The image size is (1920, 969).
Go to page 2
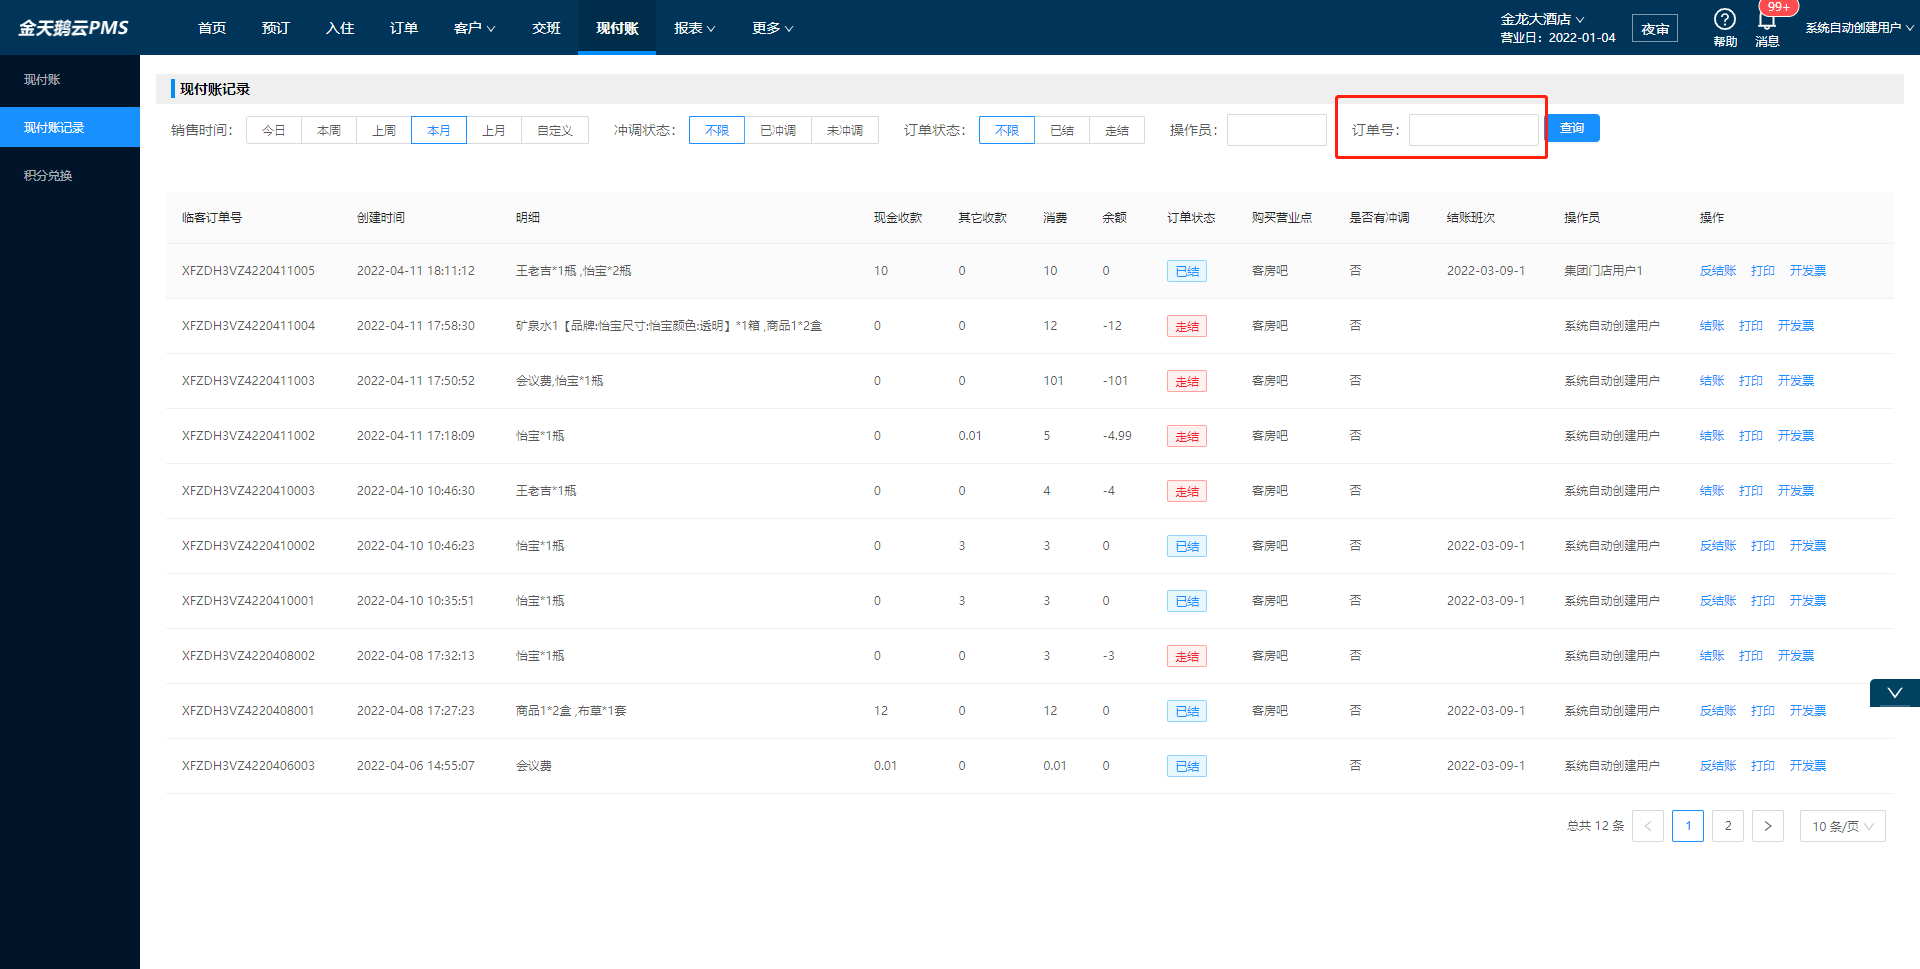tap(1728, 826)
